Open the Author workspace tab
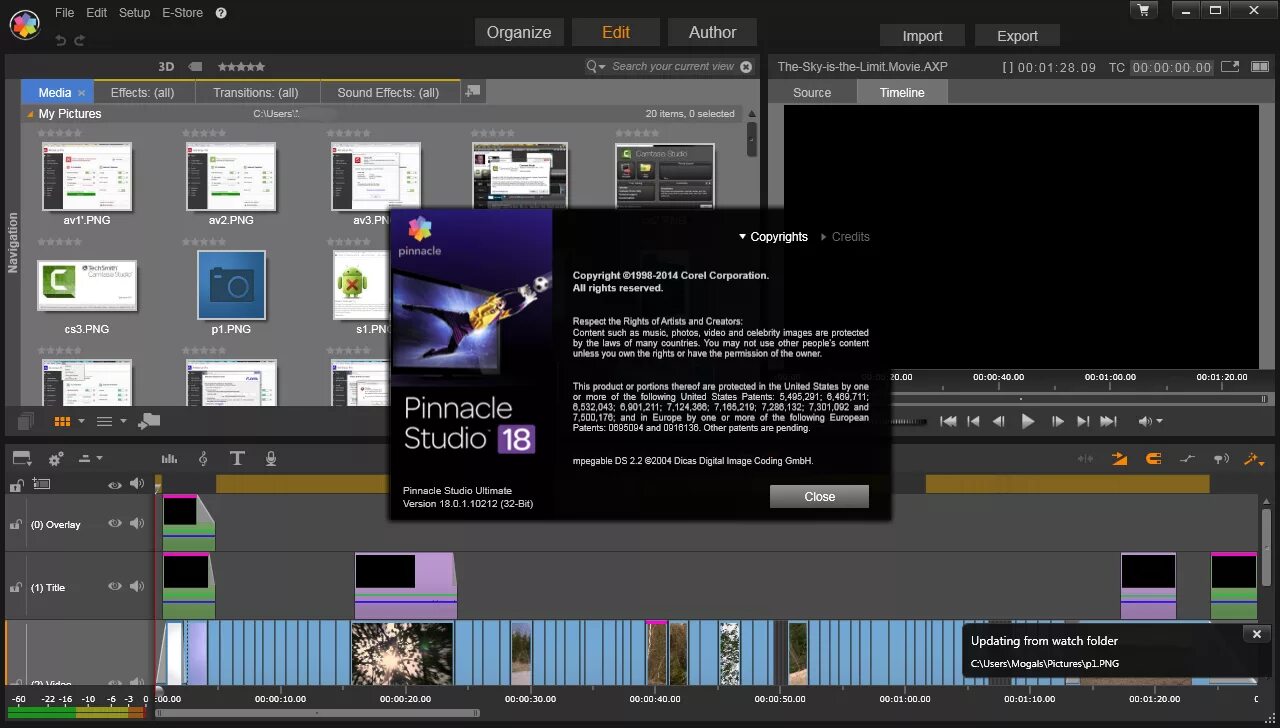This screenshot has height=728, width=1280. 712,32
